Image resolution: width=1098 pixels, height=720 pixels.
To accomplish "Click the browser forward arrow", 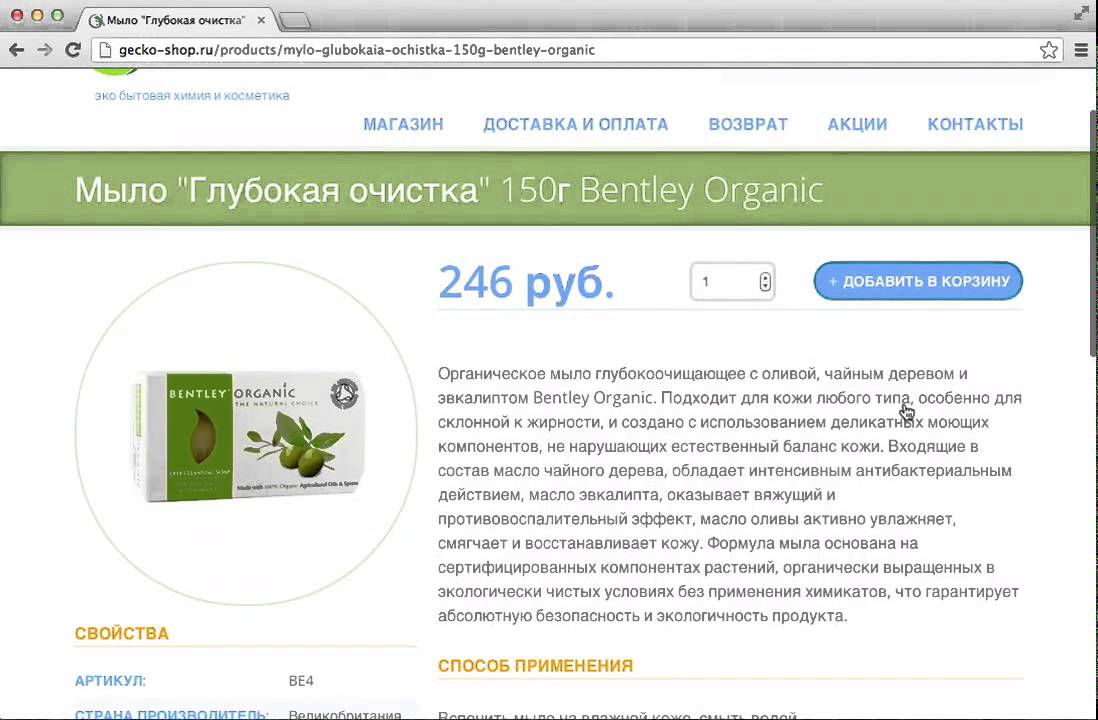I will [45, 50].
